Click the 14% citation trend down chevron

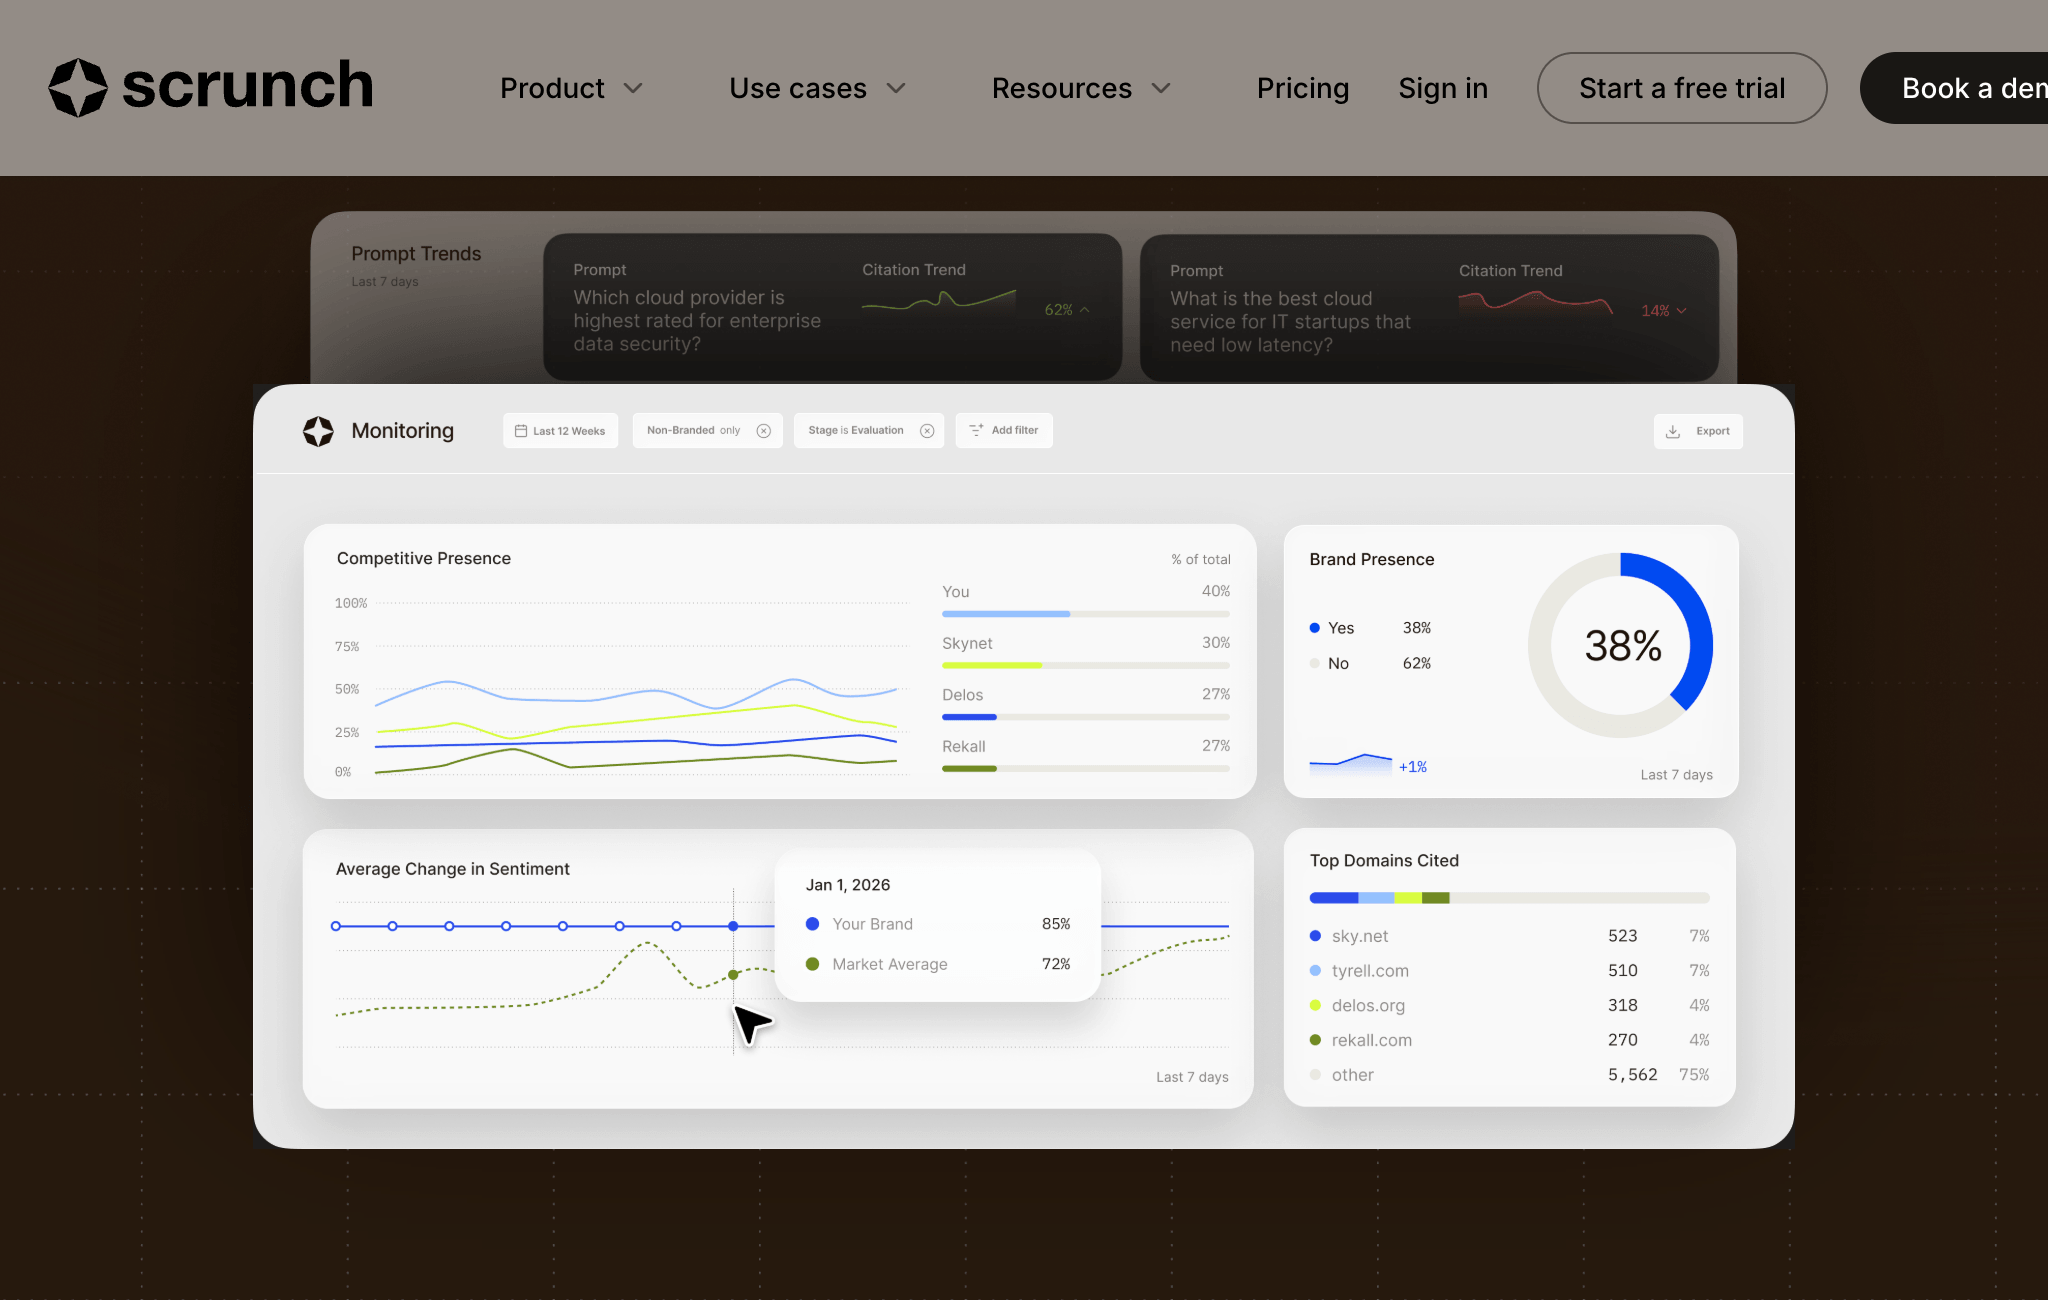1682,311
